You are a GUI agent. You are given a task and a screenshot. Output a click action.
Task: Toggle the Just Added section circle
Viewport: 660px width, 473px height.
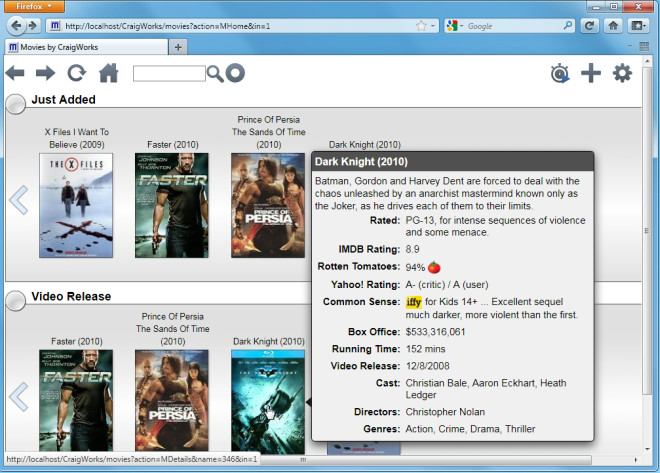(x=16, y=104)
